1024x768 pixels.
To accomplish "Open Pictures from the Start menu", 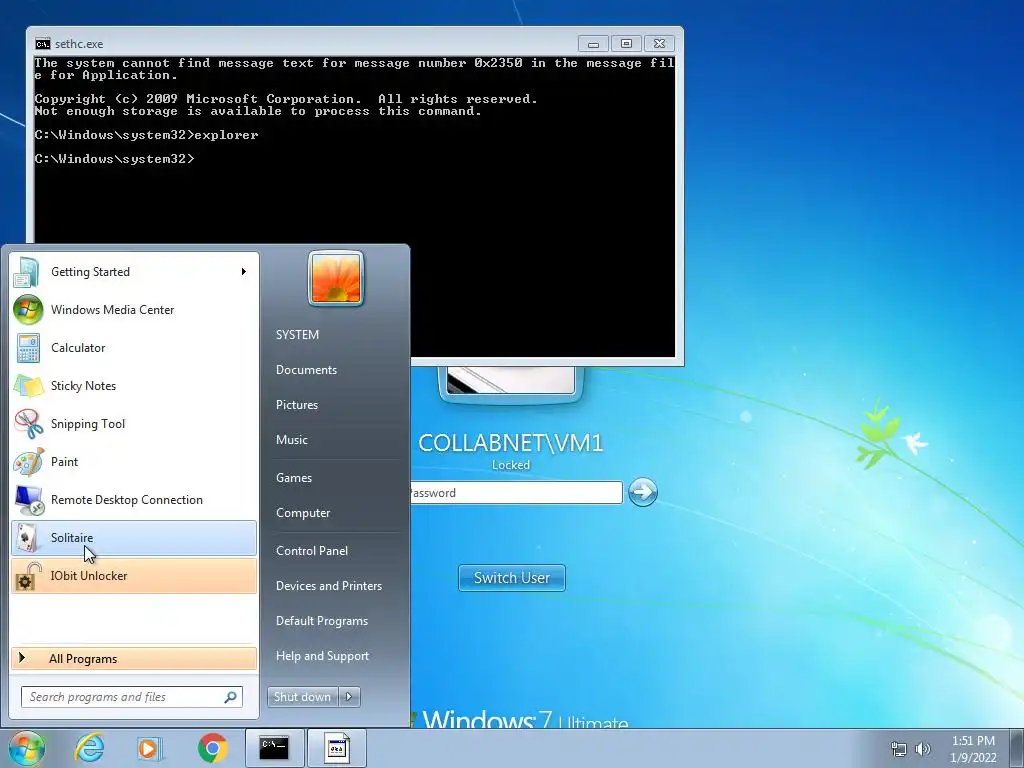I will (296, 405).
